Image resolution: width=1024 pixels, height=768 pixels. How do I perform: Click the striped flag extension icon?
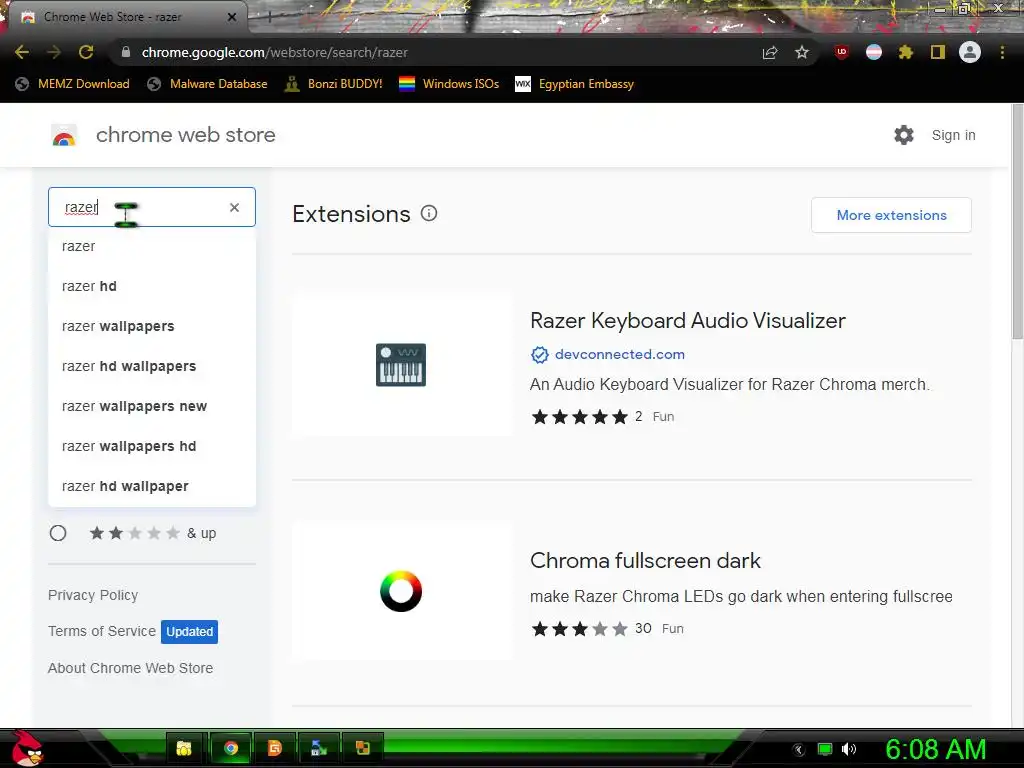(x=874, y=52)
